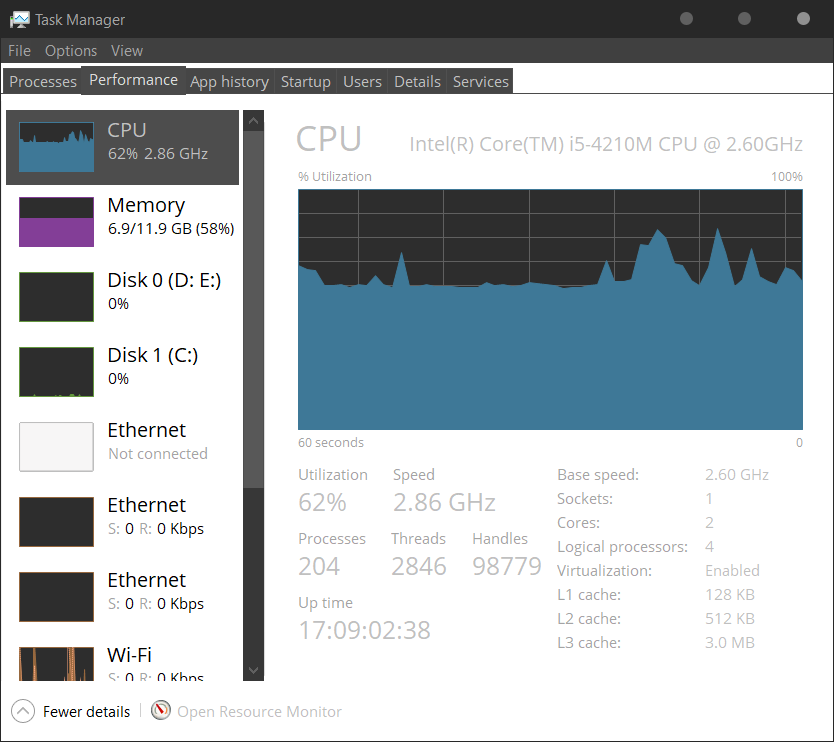834x742 pixels.
Task: Select the Performance tab
Action: (134, 80)
